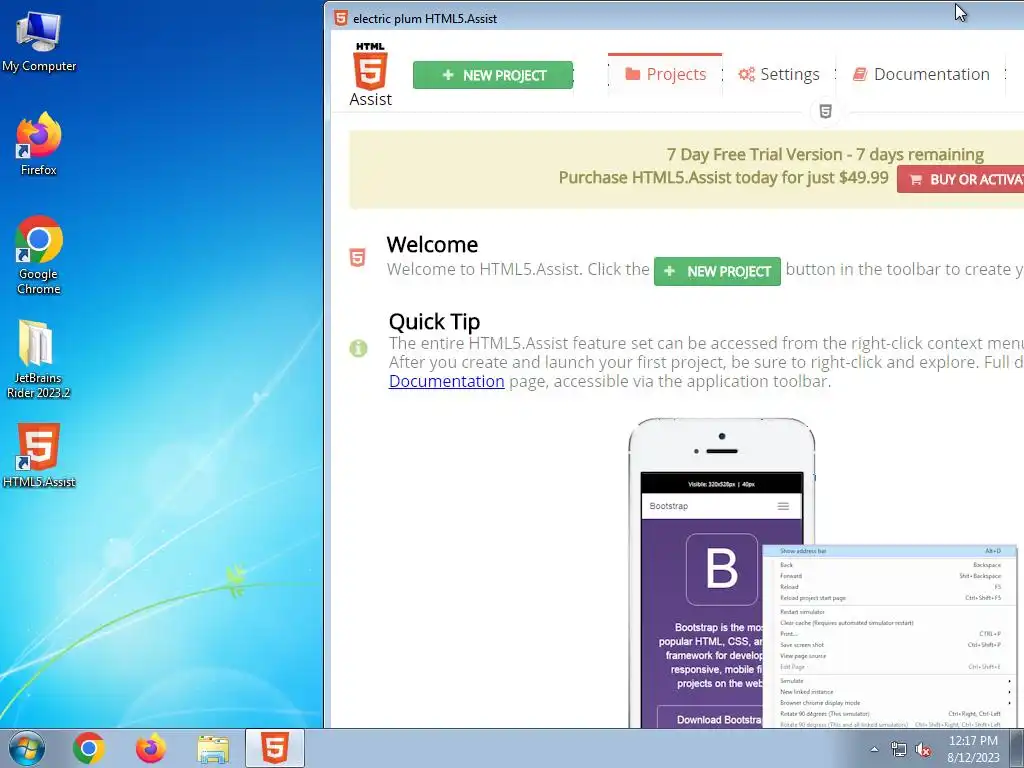Launch Firefox from the desktop shortcut
This screenshot has width=1024, height=768.
click(39, 144)
